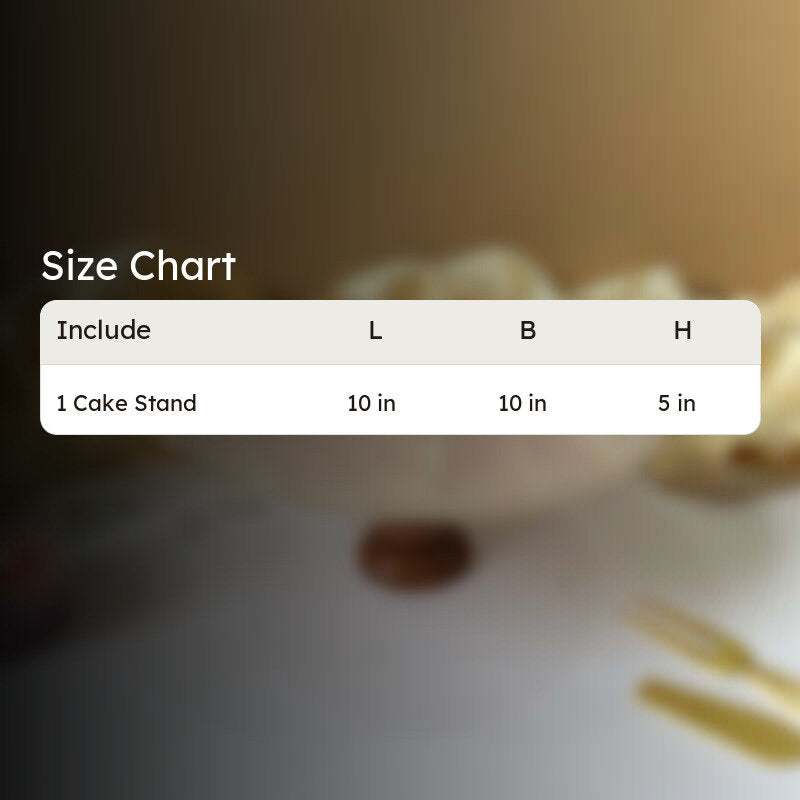Screen dimensions: 800x800
Task: Click the 10 in value under B
Action: 522,403
